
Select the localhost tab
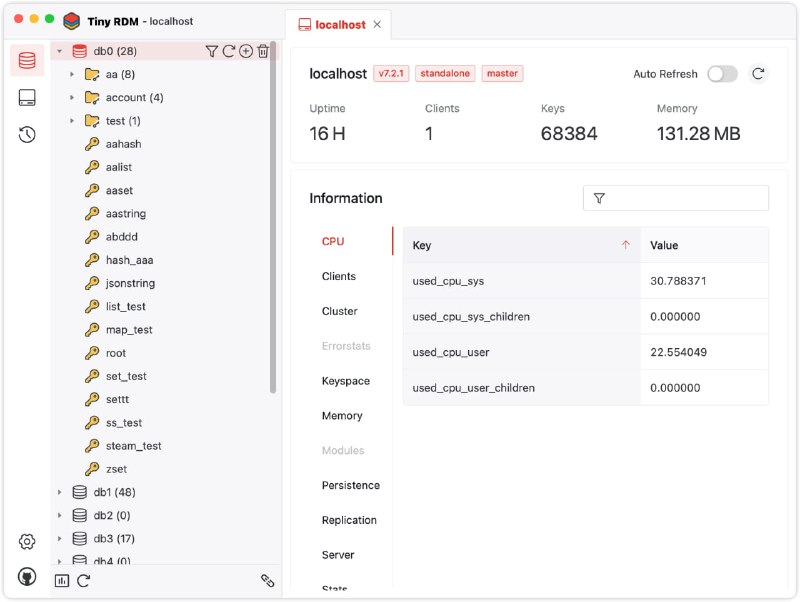click(x=341, y=23)
